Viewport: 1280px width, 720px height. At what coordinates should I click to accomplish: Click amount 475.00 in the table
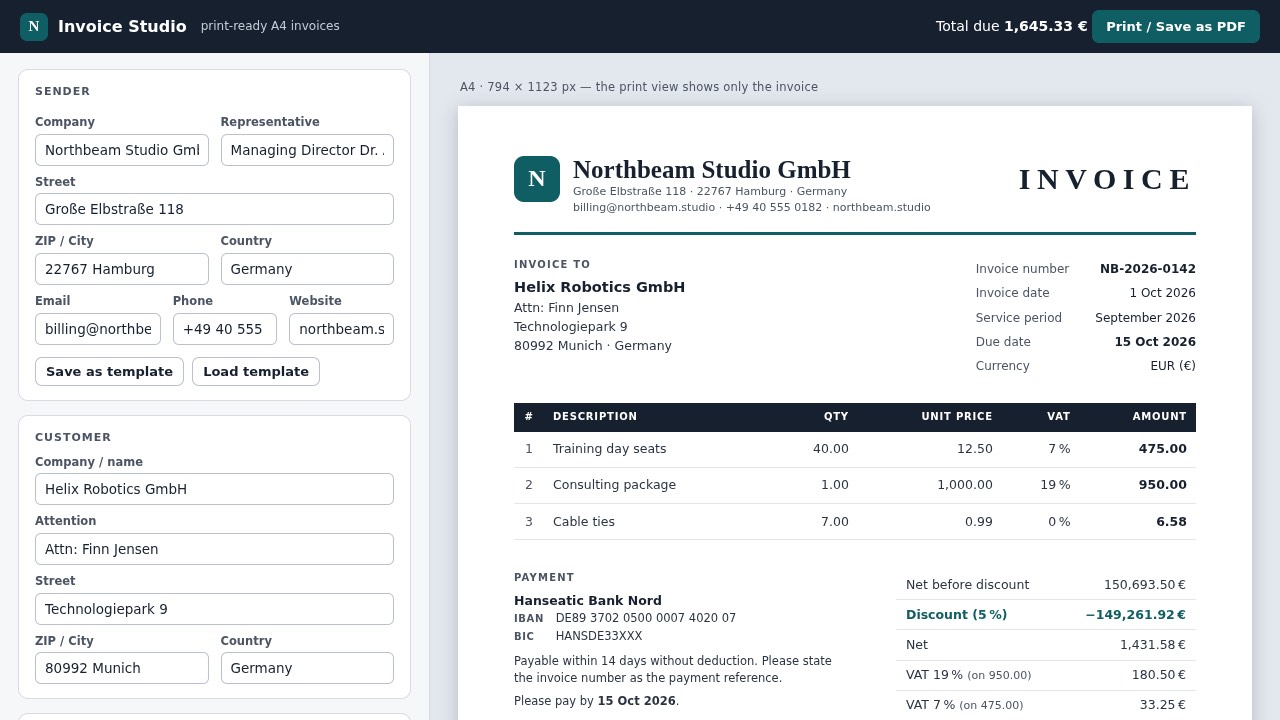tap(1162, 449)
